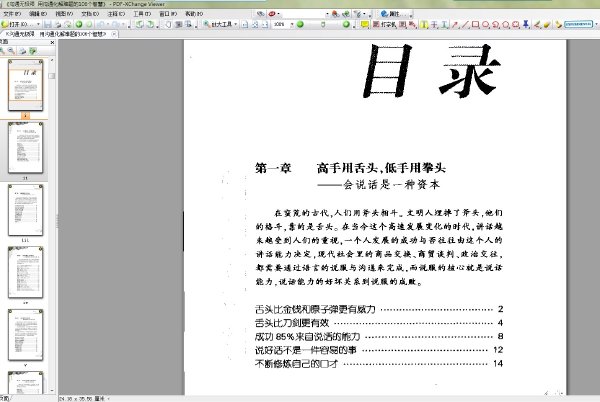The height and width of the screenshot is (402, 600).
Task: Click the thumbnail panel scroll-up arrow
Action: (x=52, y=60)
